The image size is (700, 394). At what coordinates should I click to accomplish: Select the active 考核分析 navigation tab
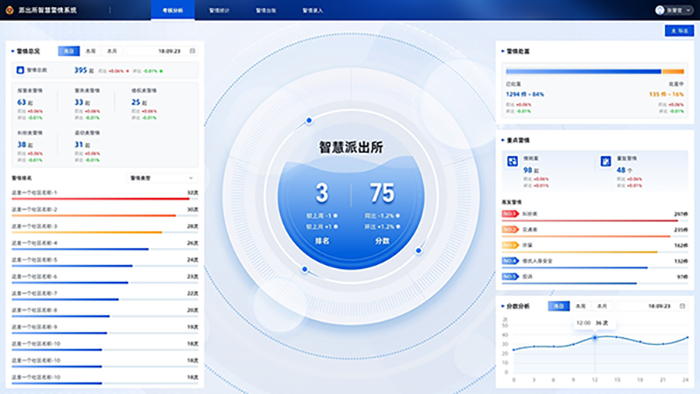tap(173, 10)
